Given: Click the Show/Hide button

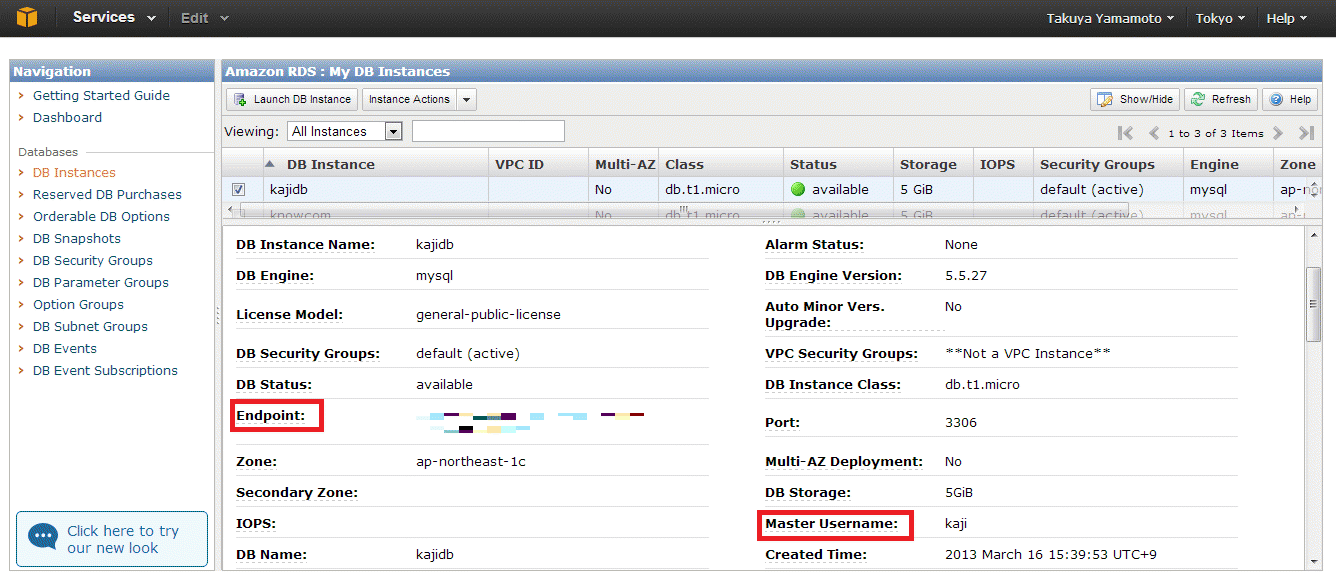Looking at the screenshot, I should (1135, 99).
